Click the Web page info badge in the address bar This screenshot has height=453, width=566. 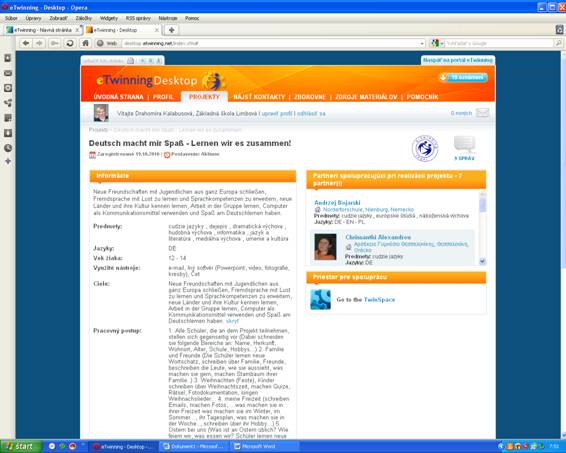point(108,43)
